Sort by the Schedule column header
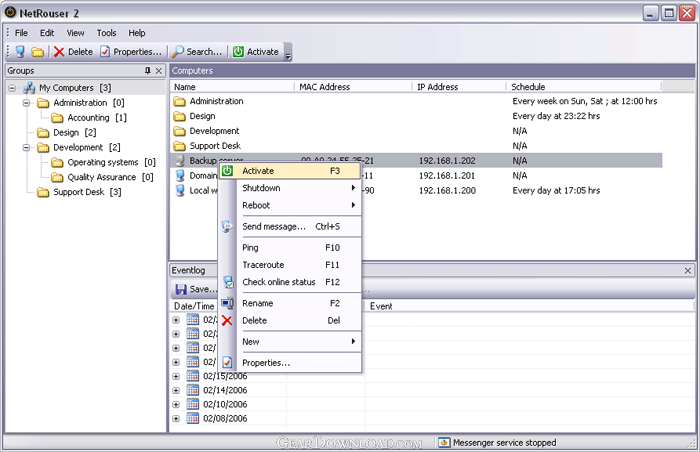This screenshot has height=452, width=700. [583, 87]
